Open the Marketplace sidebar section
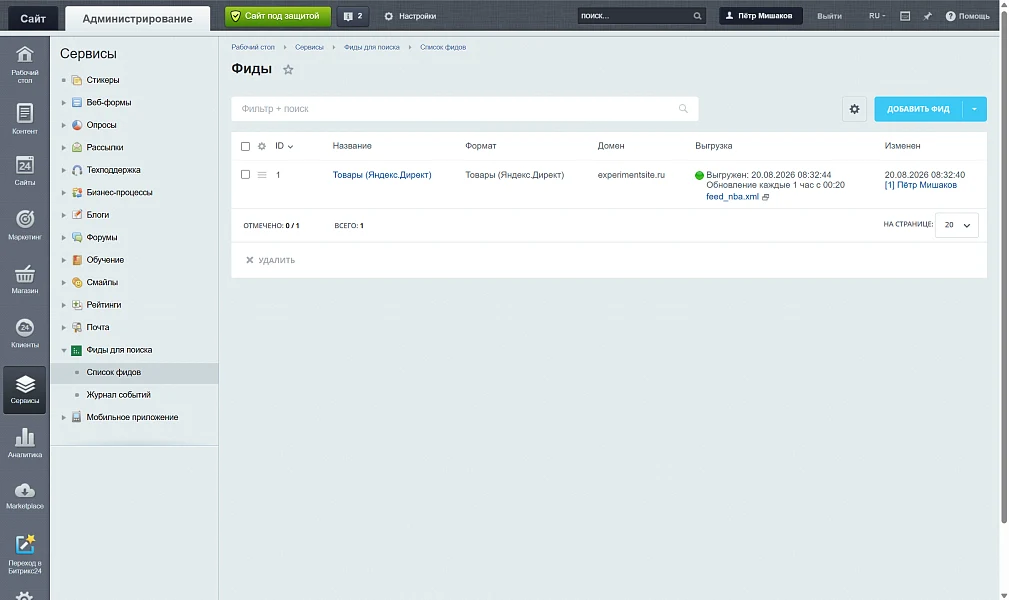 [x=24, y=496]
